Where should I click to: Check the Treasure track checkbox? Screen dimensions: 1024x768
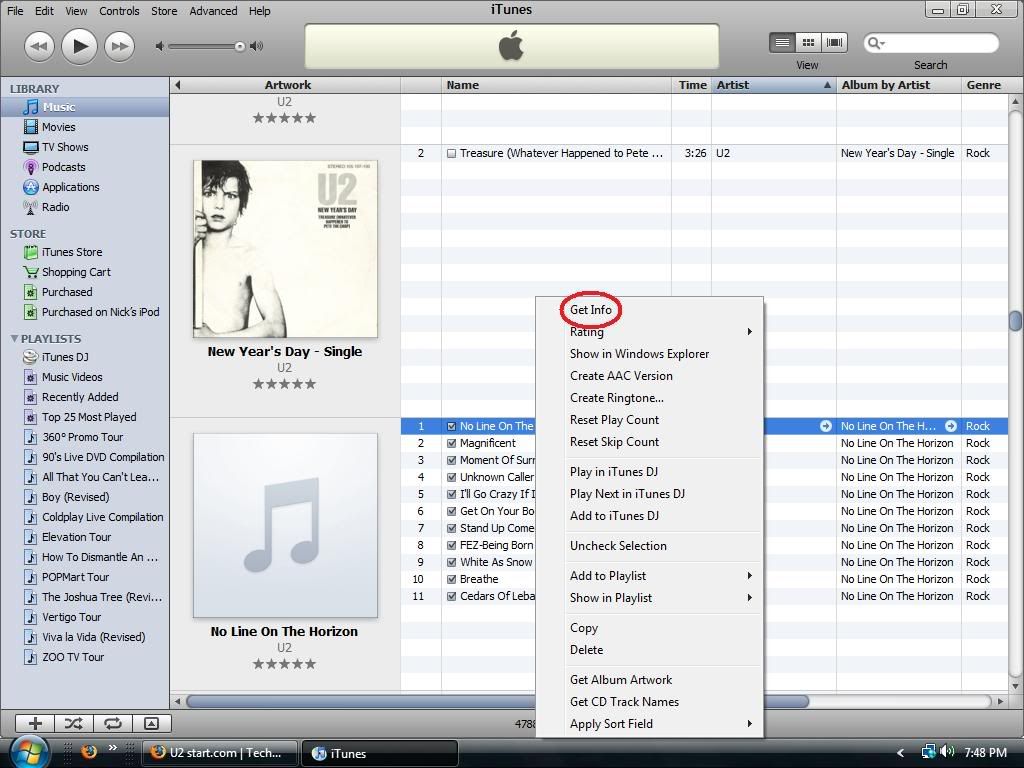point(451,153)
